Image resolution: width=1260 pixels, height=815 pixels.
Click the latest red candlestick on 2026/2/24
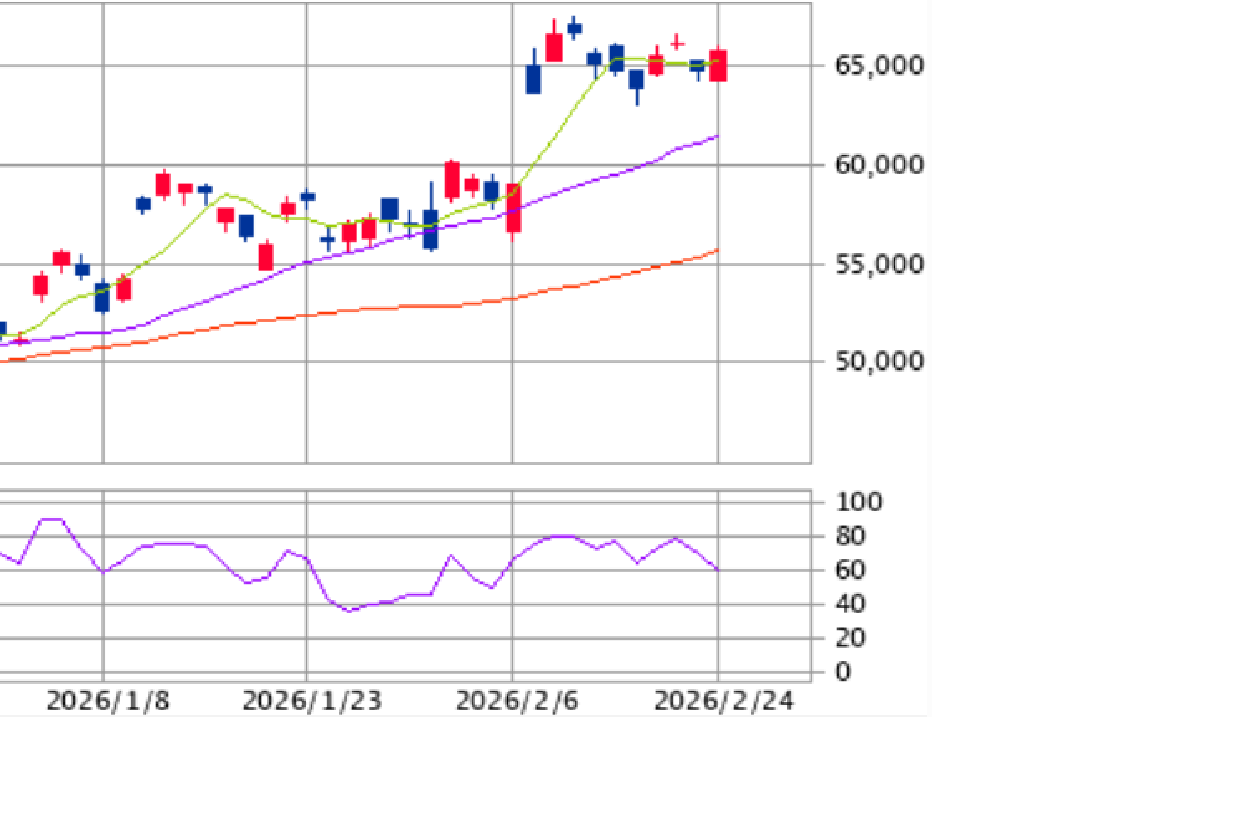coord(718,66)
